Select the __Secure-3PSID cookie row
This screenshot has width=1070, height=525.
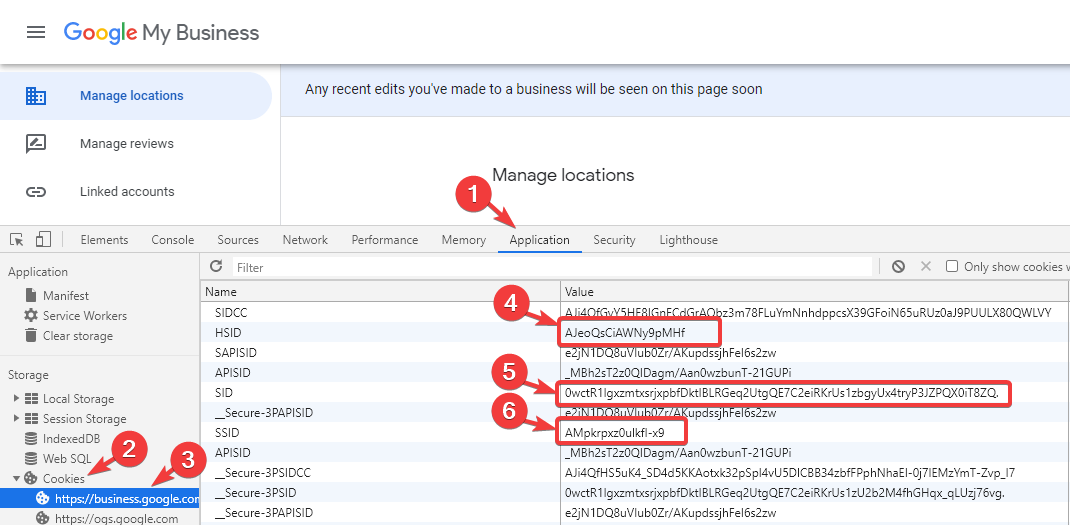pyautogui.click(x=635, y=492)
